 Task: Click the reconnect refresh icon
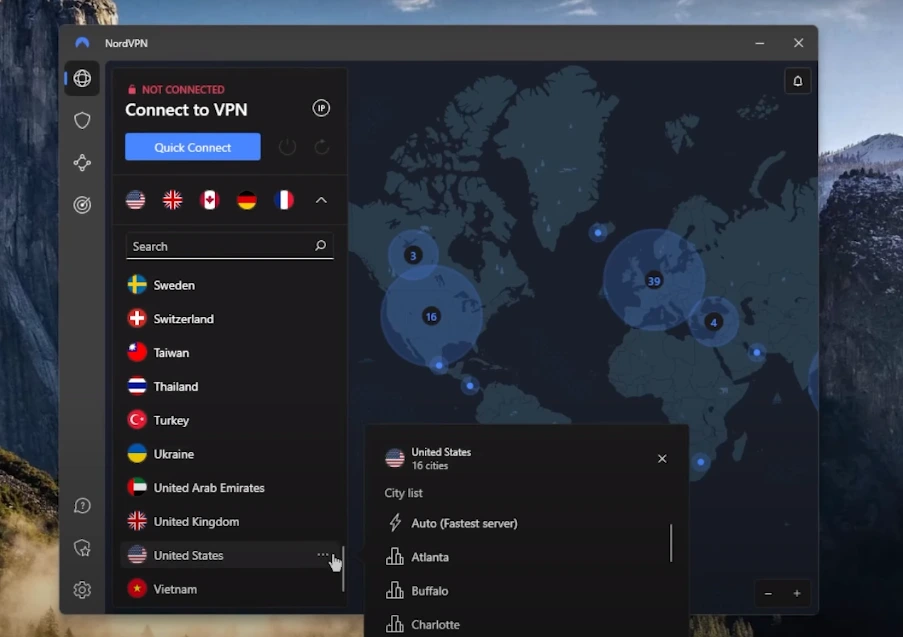pyautogui.click(x=322, y=147)
